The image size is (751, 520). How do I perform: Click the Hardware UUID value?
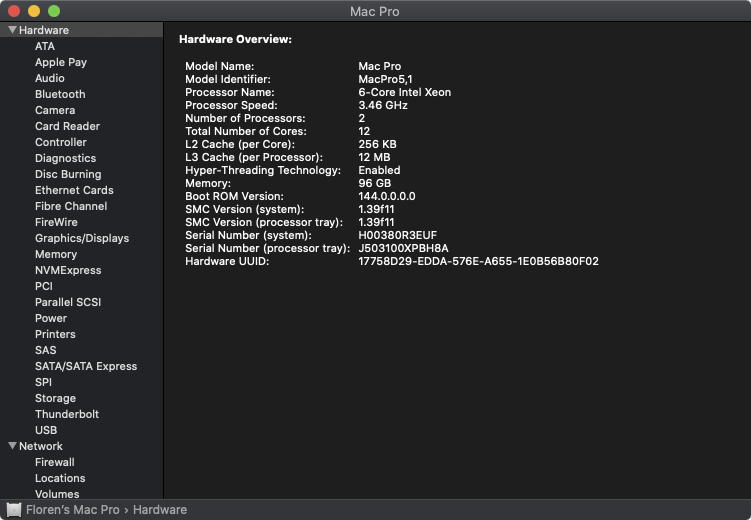click(478, 261)
